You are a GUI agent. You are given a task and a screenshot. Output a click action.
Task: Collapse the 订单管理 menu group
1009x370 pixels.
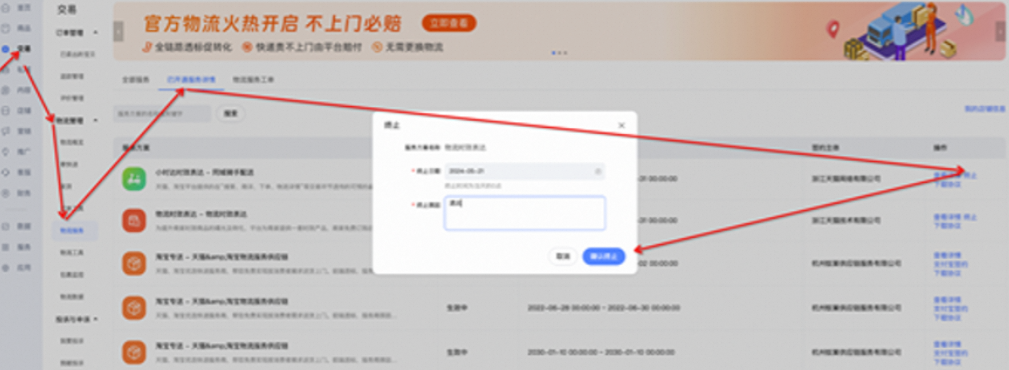click(x=96, y=32)
